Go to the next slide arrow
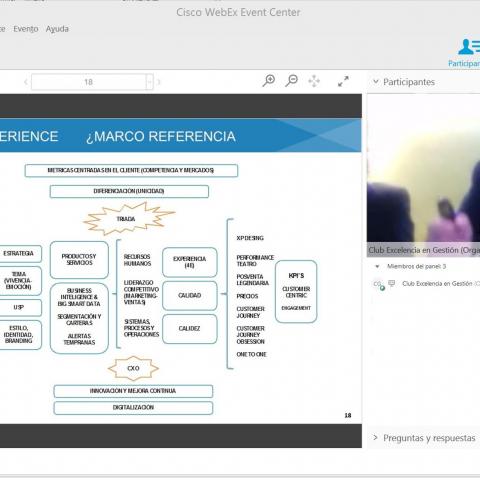This screenshot has width=480, height=480. (x=159, y=82)
